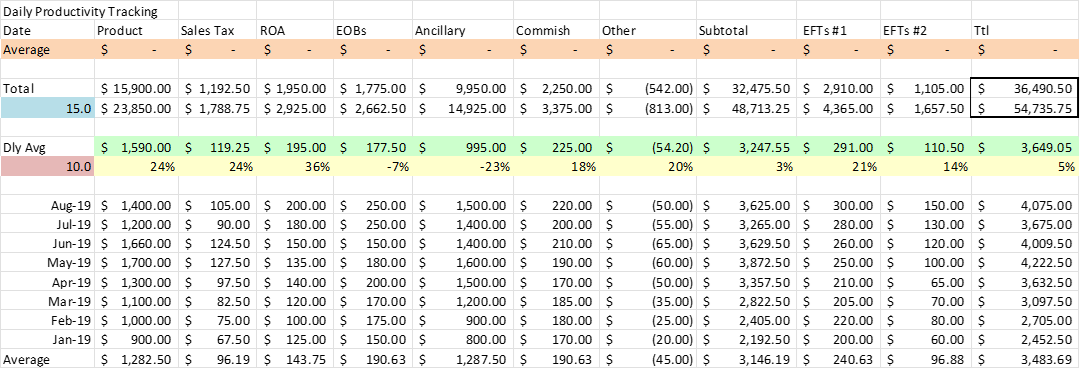Select the 'ROA' header cell
The height and width of the screenshot is (369, 1080).
295,31
